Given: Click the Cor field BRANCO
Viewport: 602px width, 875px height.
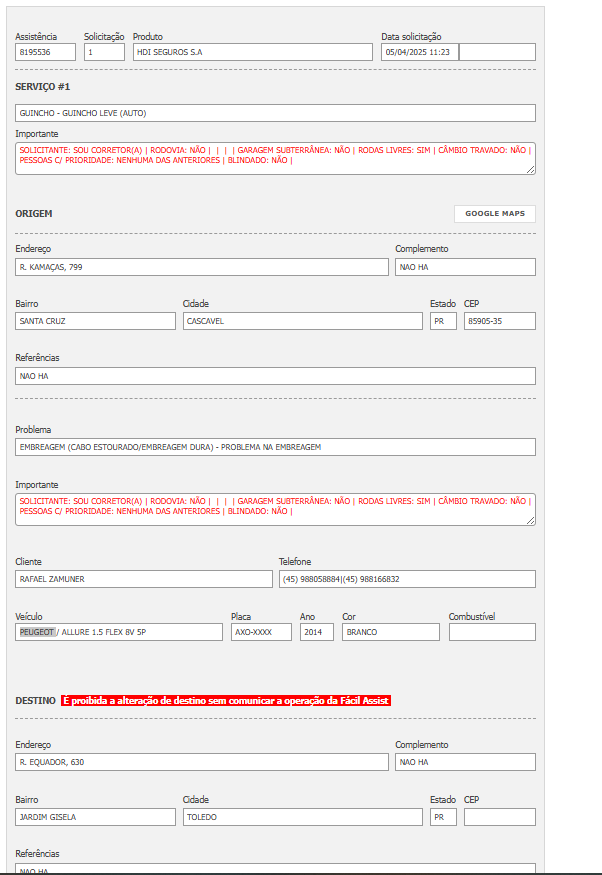Looking at the screenshot, I should 391,632.
